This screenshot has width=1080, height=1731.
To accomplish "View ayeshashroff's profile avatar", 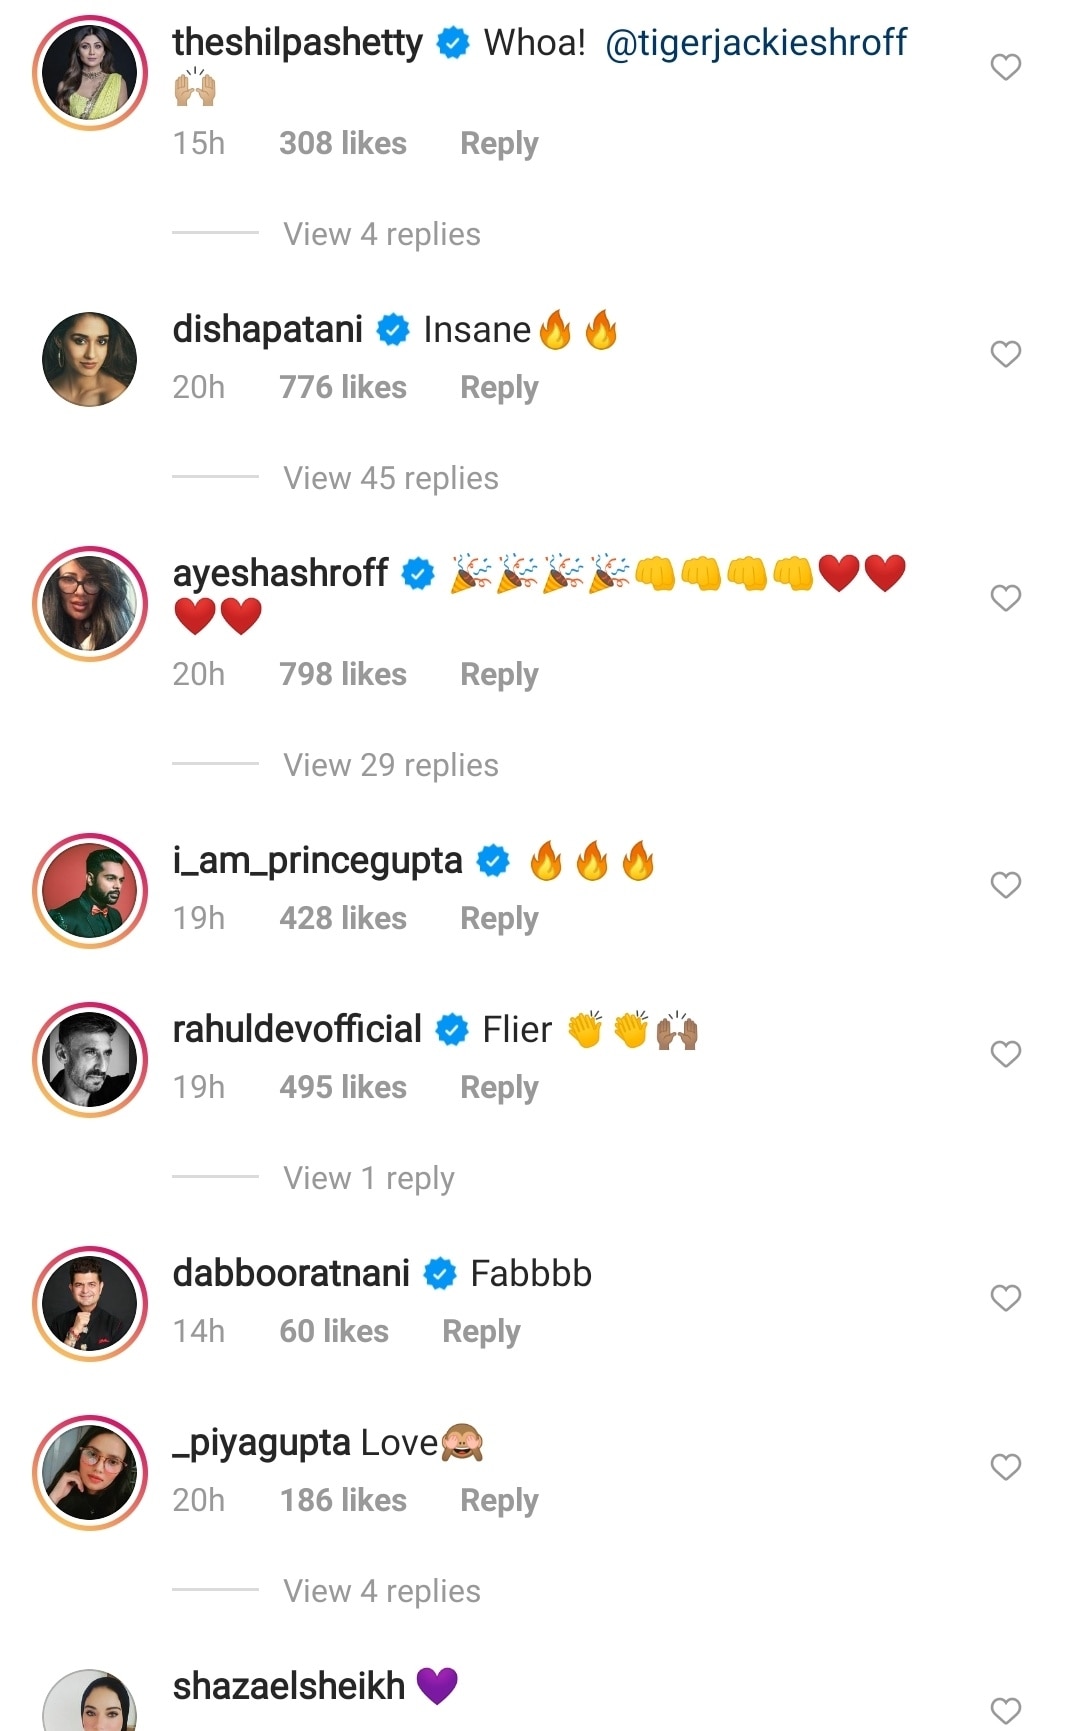I will (x=90, y=603).
